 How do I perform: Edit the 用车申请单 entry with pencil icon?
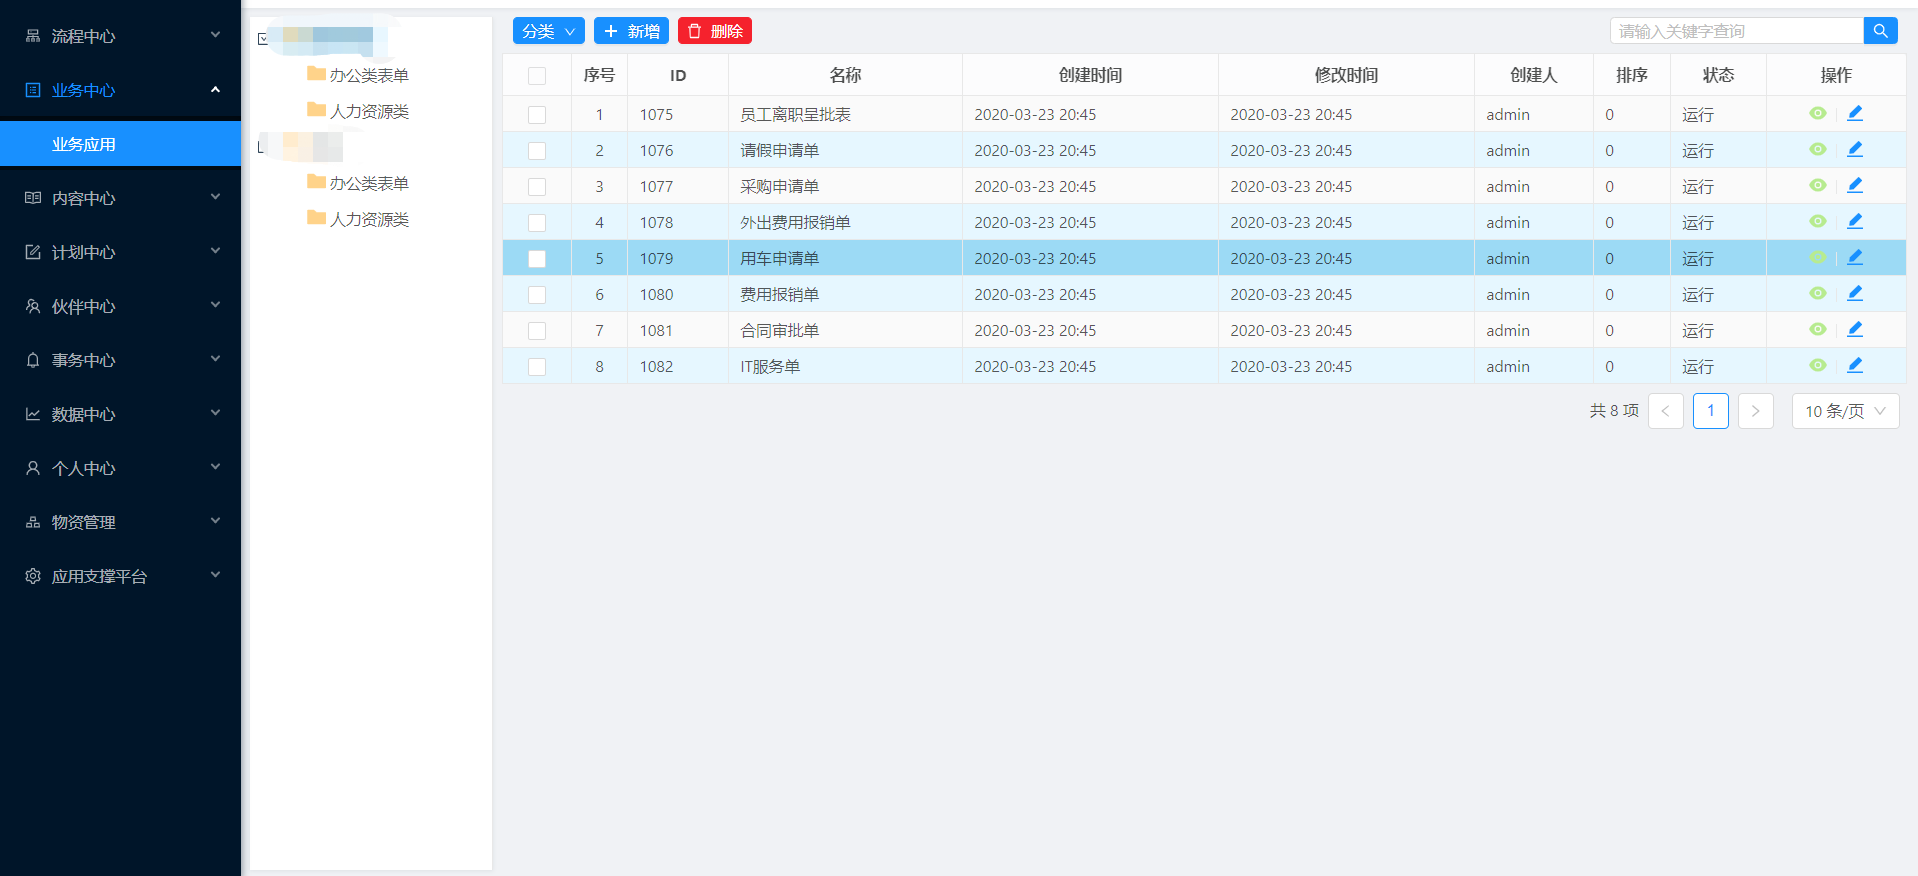coord(1855,258)
